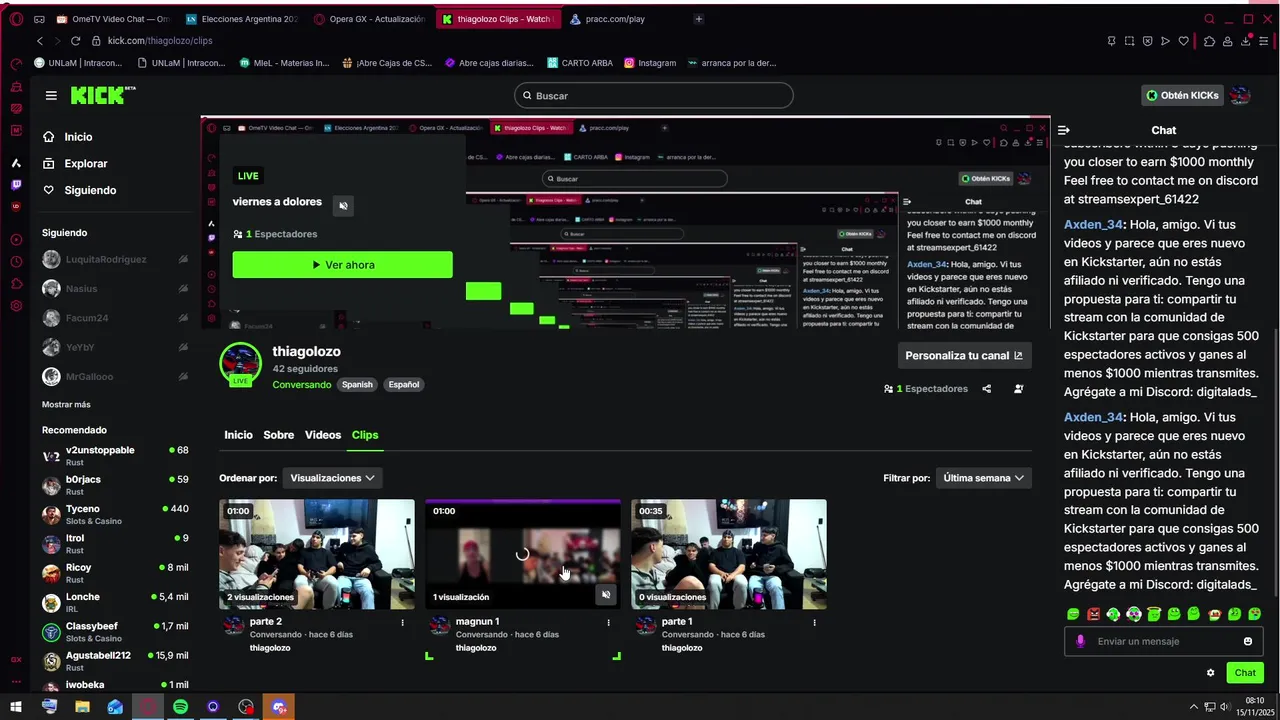Switch to Elecciones Argentina browser tab
The width and height of the screenshot is (1280, 720).
click(242, 19)
